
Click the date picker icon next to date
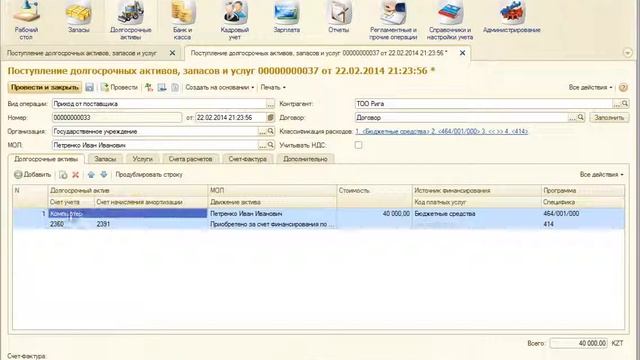tap(270, 118)
